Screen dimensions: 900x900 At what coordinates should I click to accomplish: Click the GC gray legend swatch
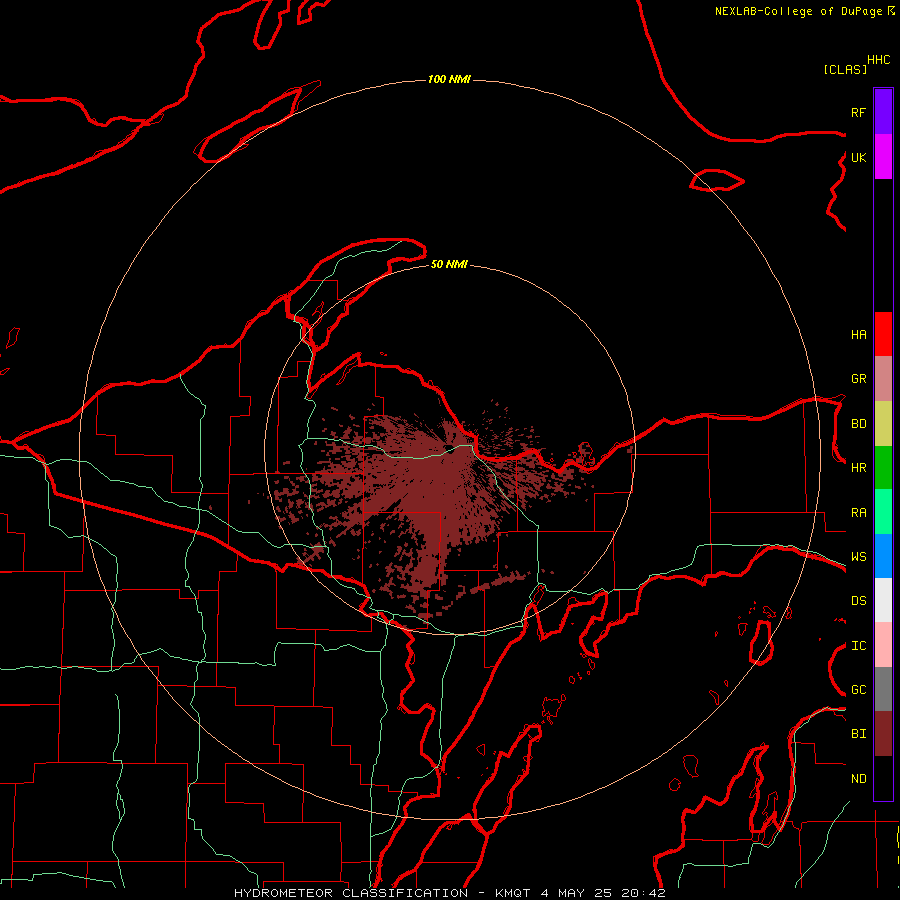point(883,689)
